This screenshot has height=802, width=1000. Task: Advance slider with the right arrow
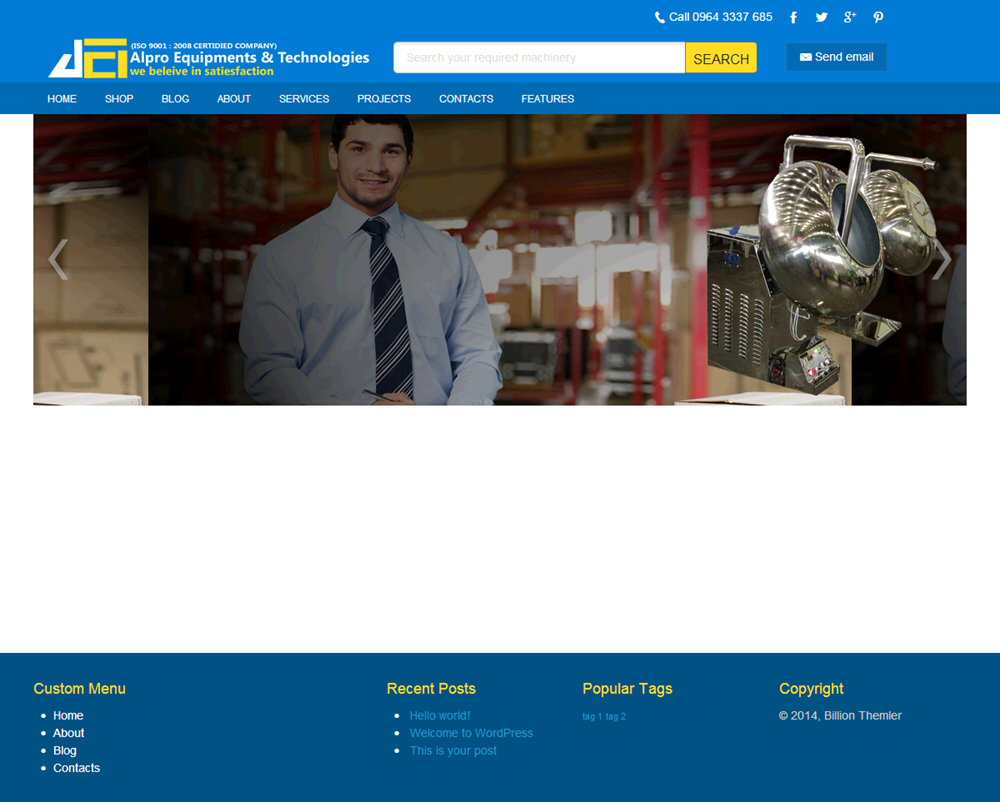[x=941, y=260]
